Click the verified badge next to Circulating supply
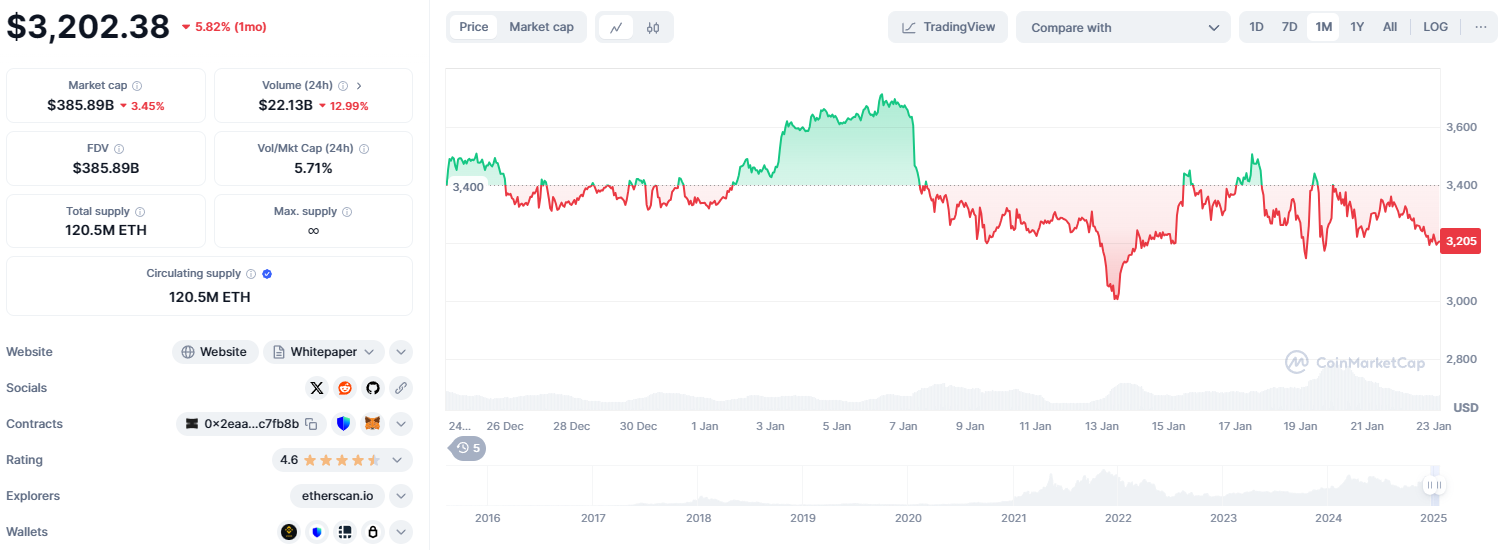1502x550 pixels. (267, 274)
